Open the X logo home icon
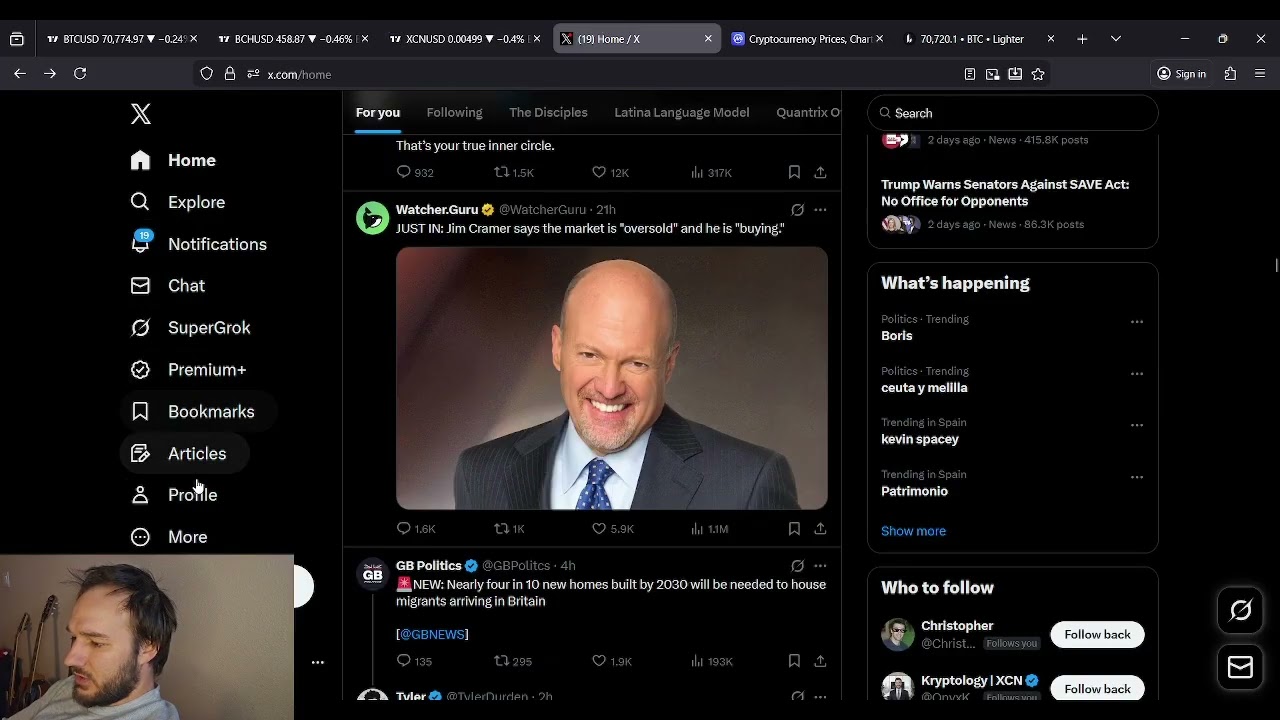Viewport: 1280px width, 720px height. click(141, 114)
